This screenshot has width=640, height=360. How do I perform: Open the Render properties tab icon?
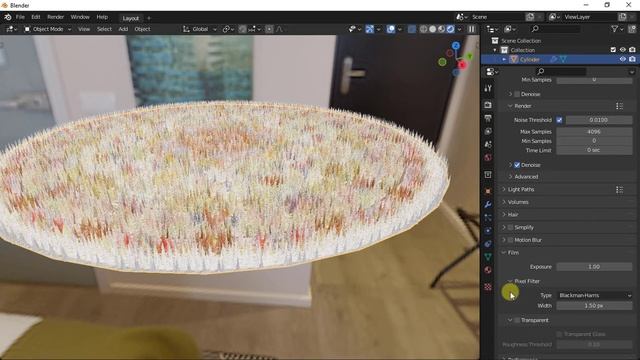[488, 105]
